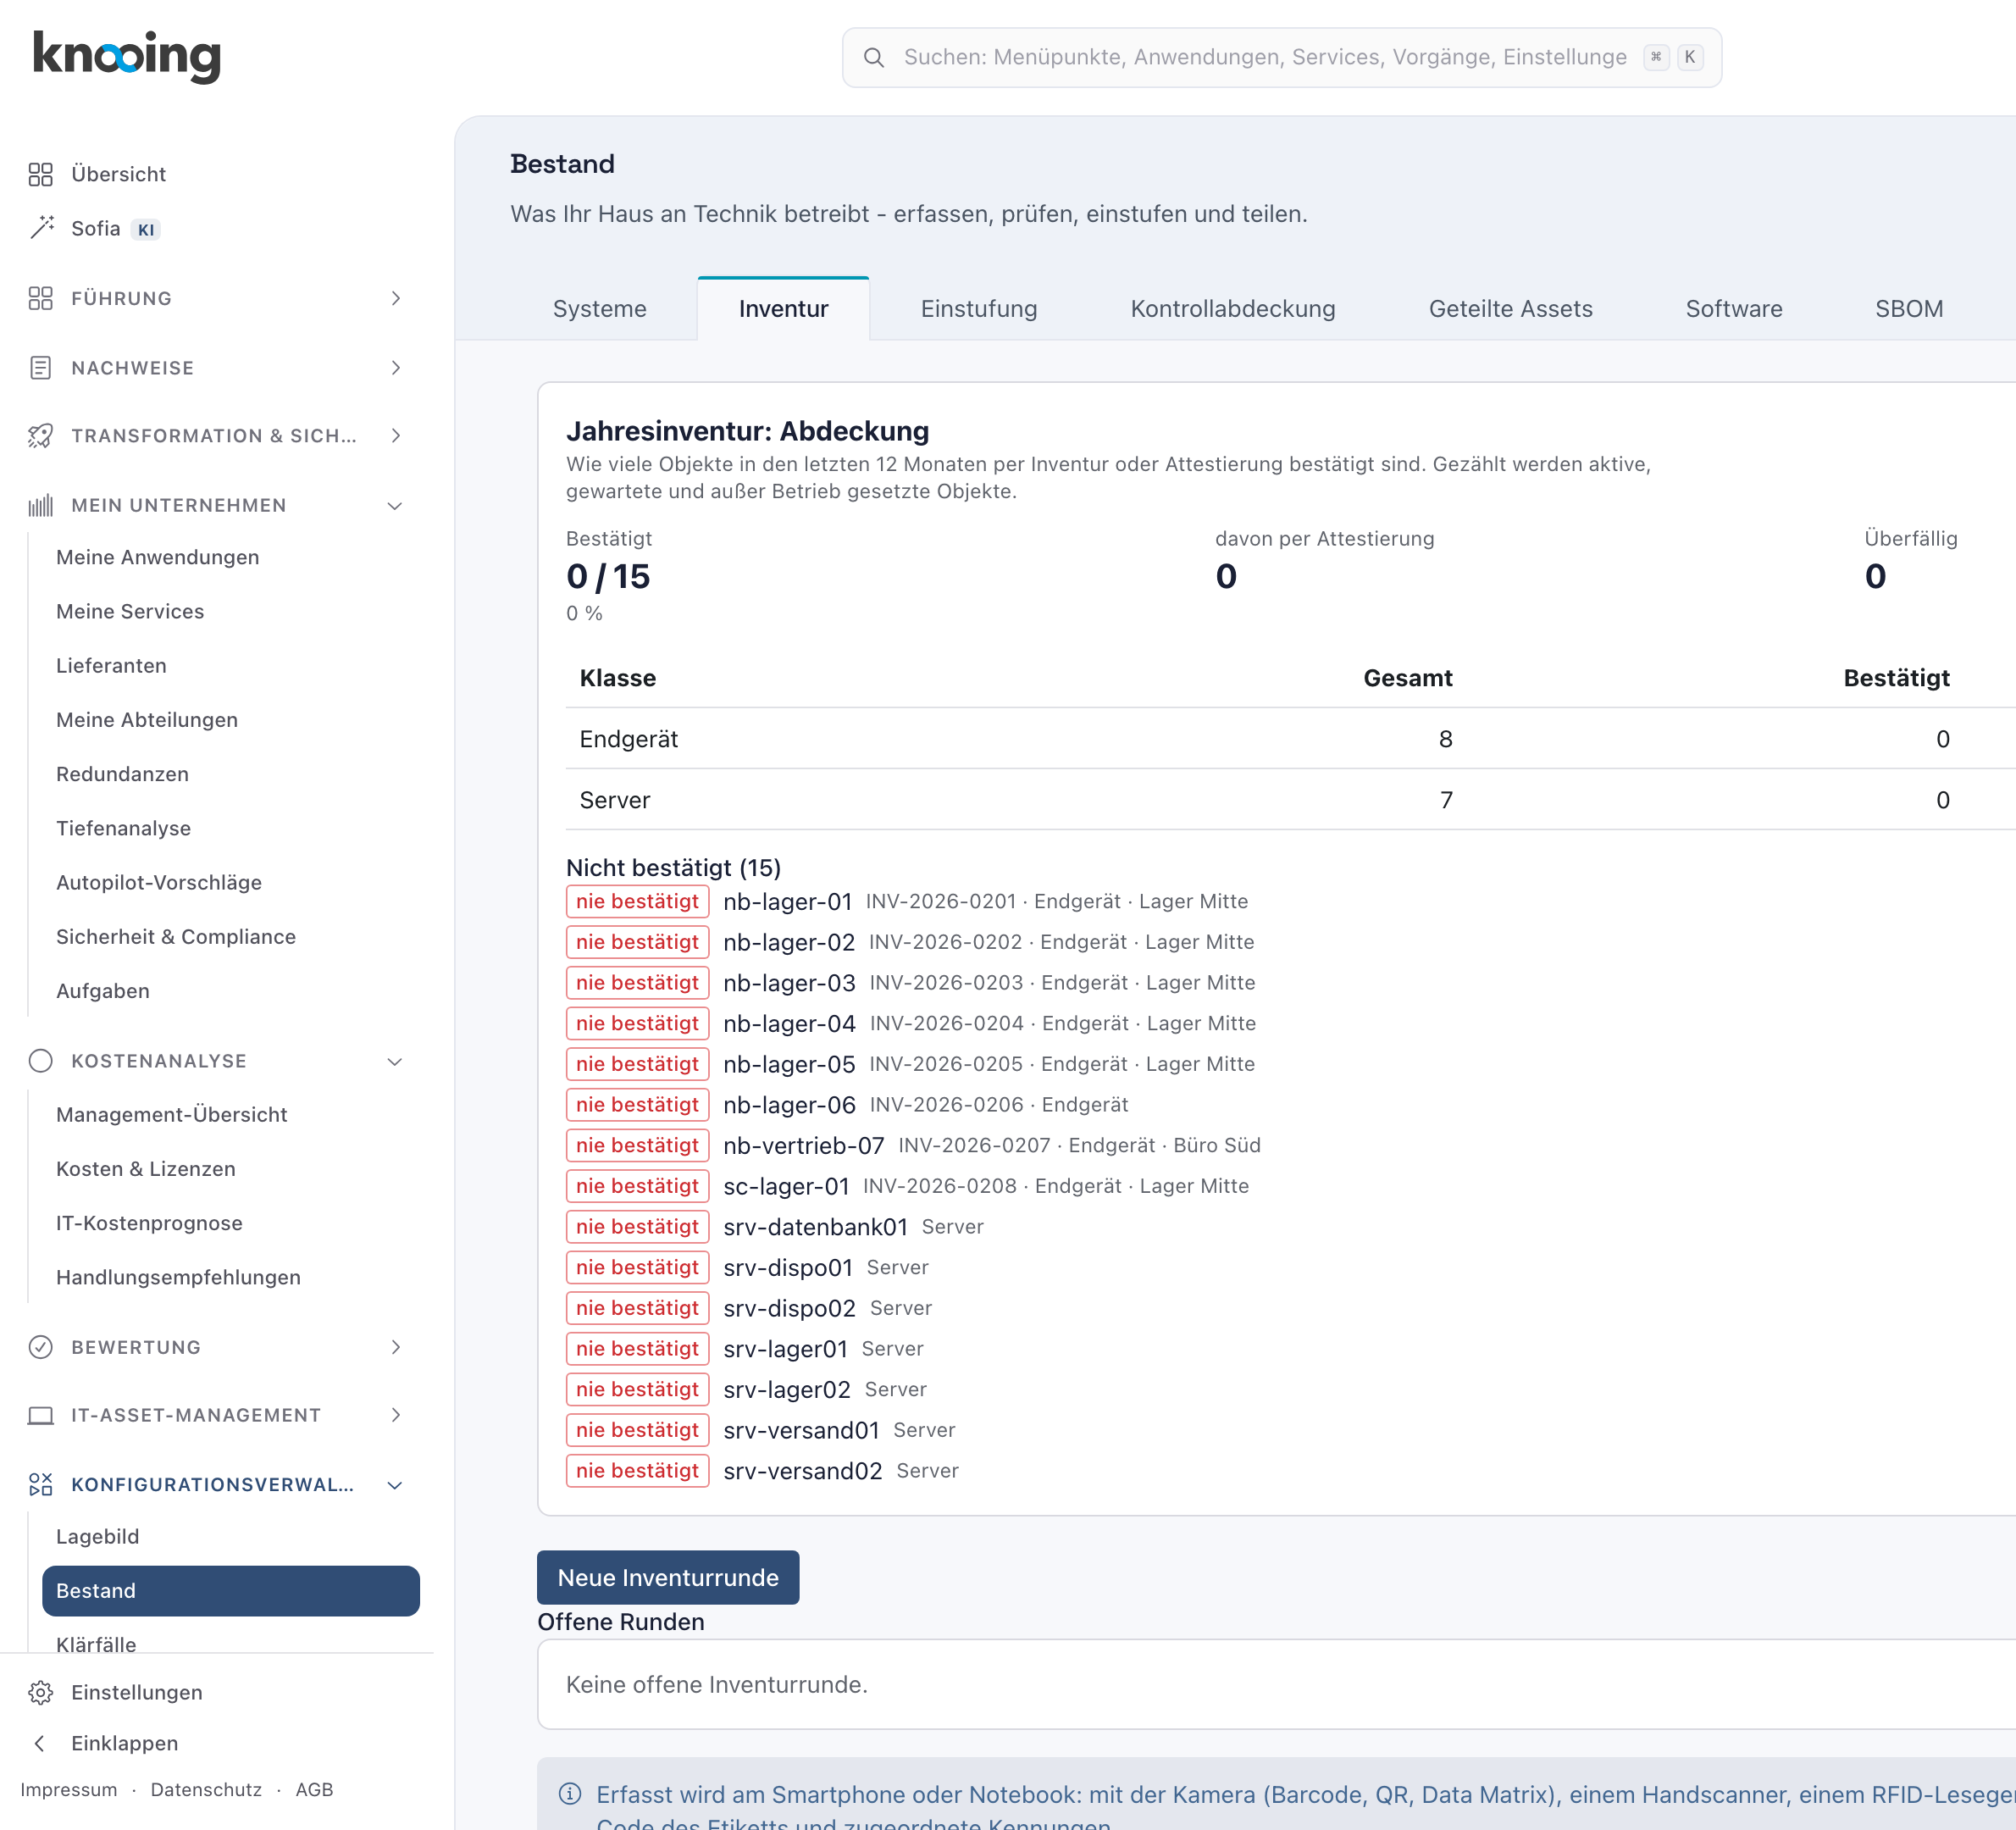Collapse the Konfigurationsverwaltung chevron
The height and width of the screenshot is (1830, 2016).
pyautogui.click(x=395, y=1485)
